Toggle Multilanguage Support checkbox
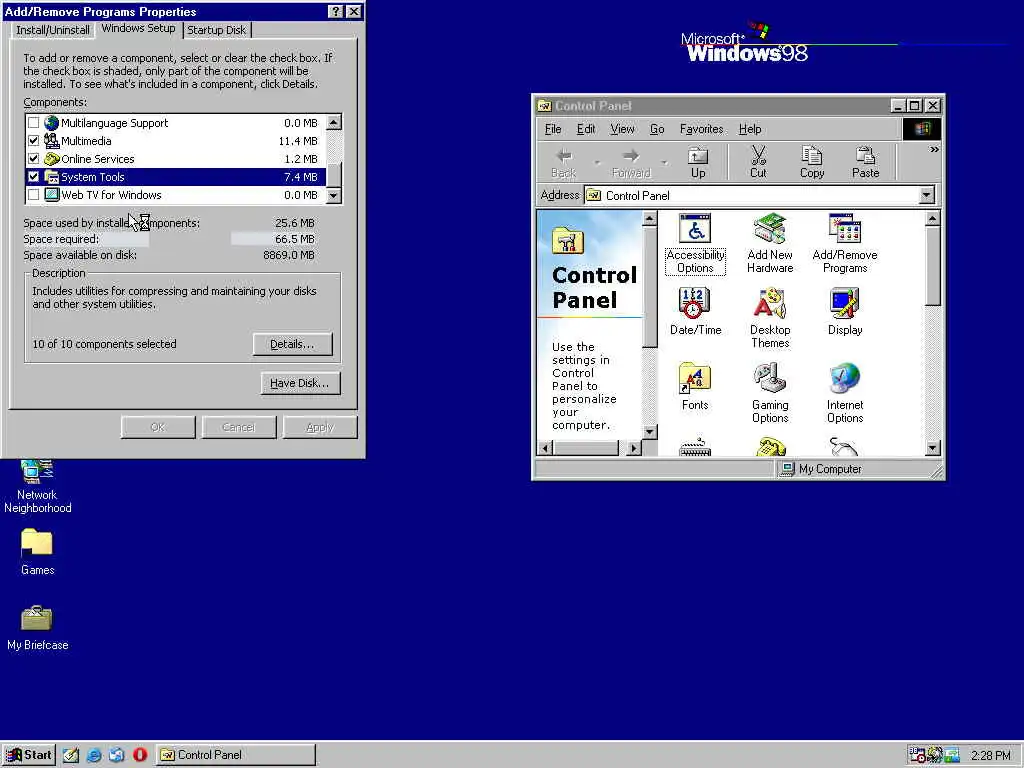Image resolution: width=1024 pixels, height=768 pixels. pos(33,123)
